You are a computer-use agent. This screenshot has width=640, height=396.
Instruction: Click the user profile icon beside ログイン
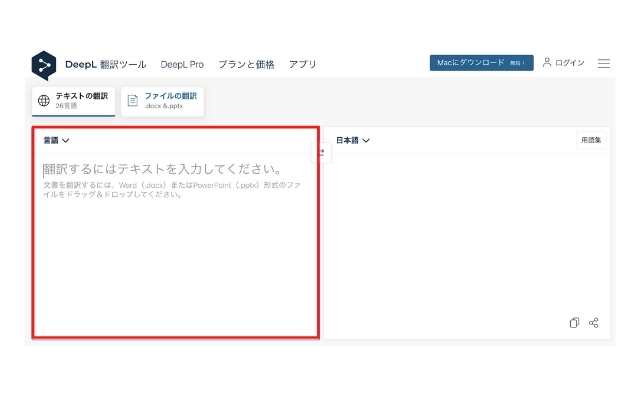click(547, 62)
